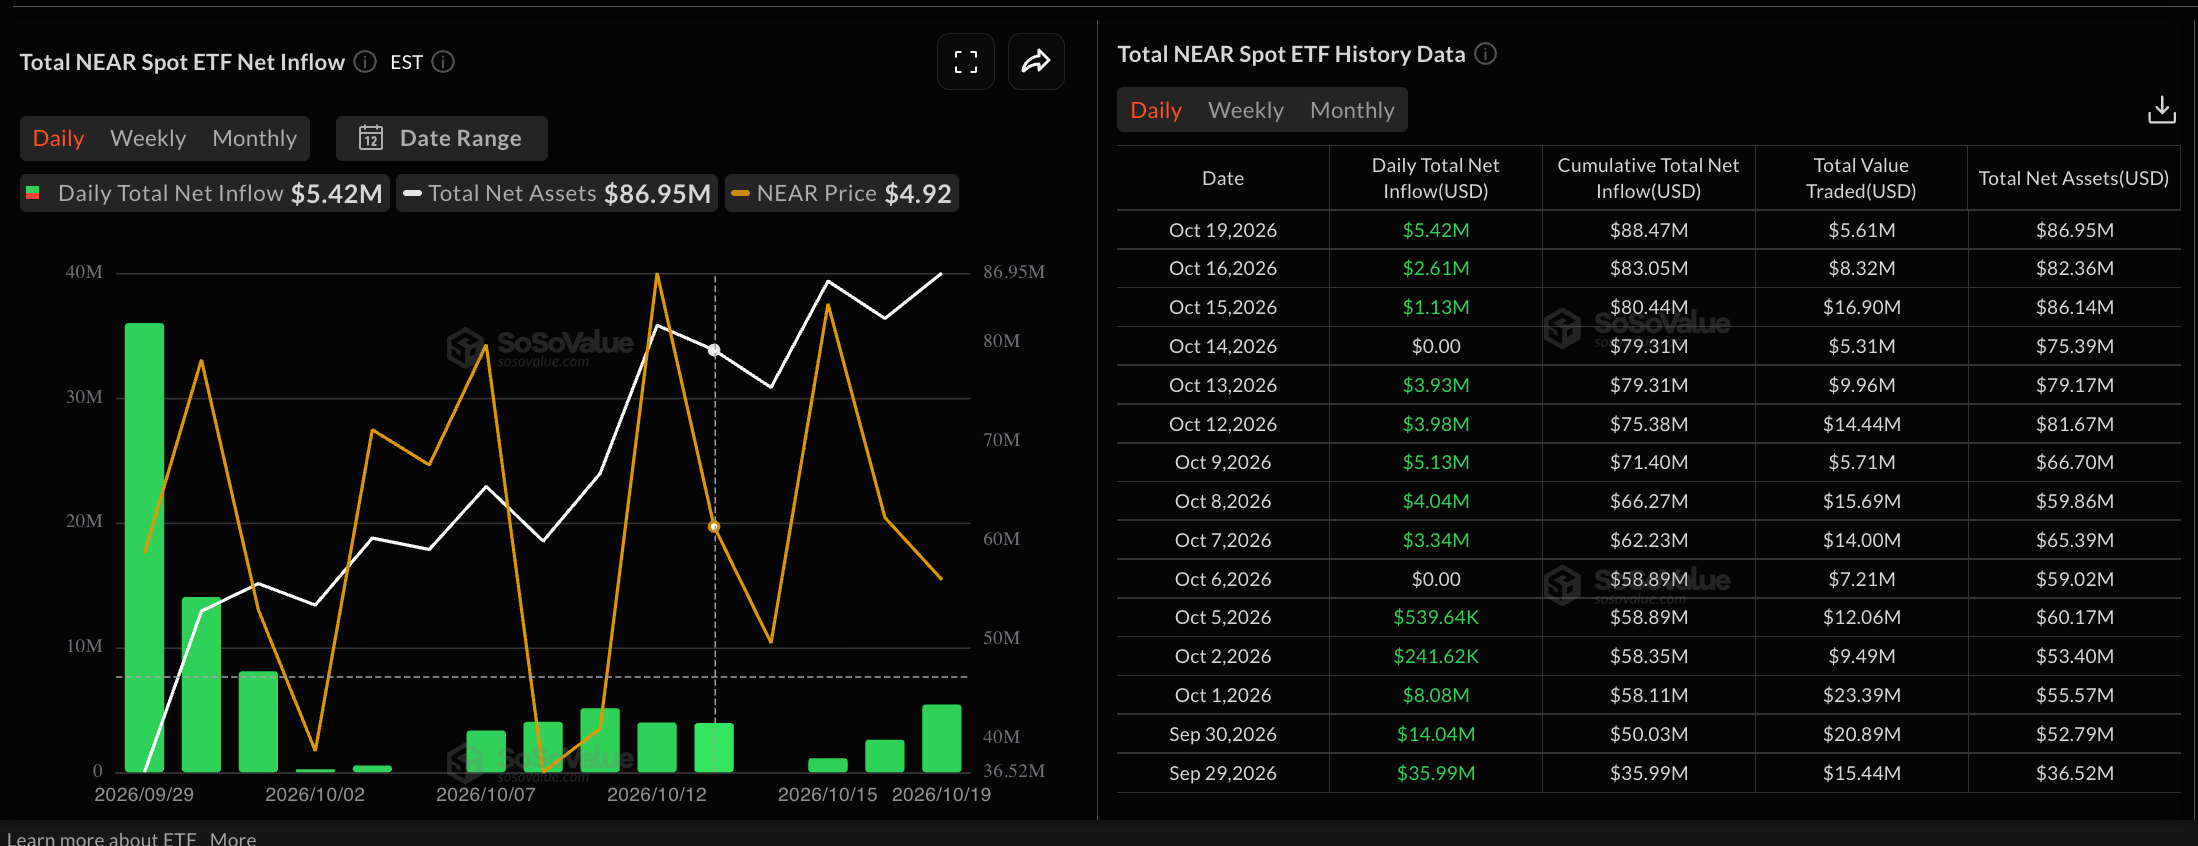This screenshot has width=2198, height=846.
Task: Click the $539.64K inflow value
Action: click(1436, 617)
